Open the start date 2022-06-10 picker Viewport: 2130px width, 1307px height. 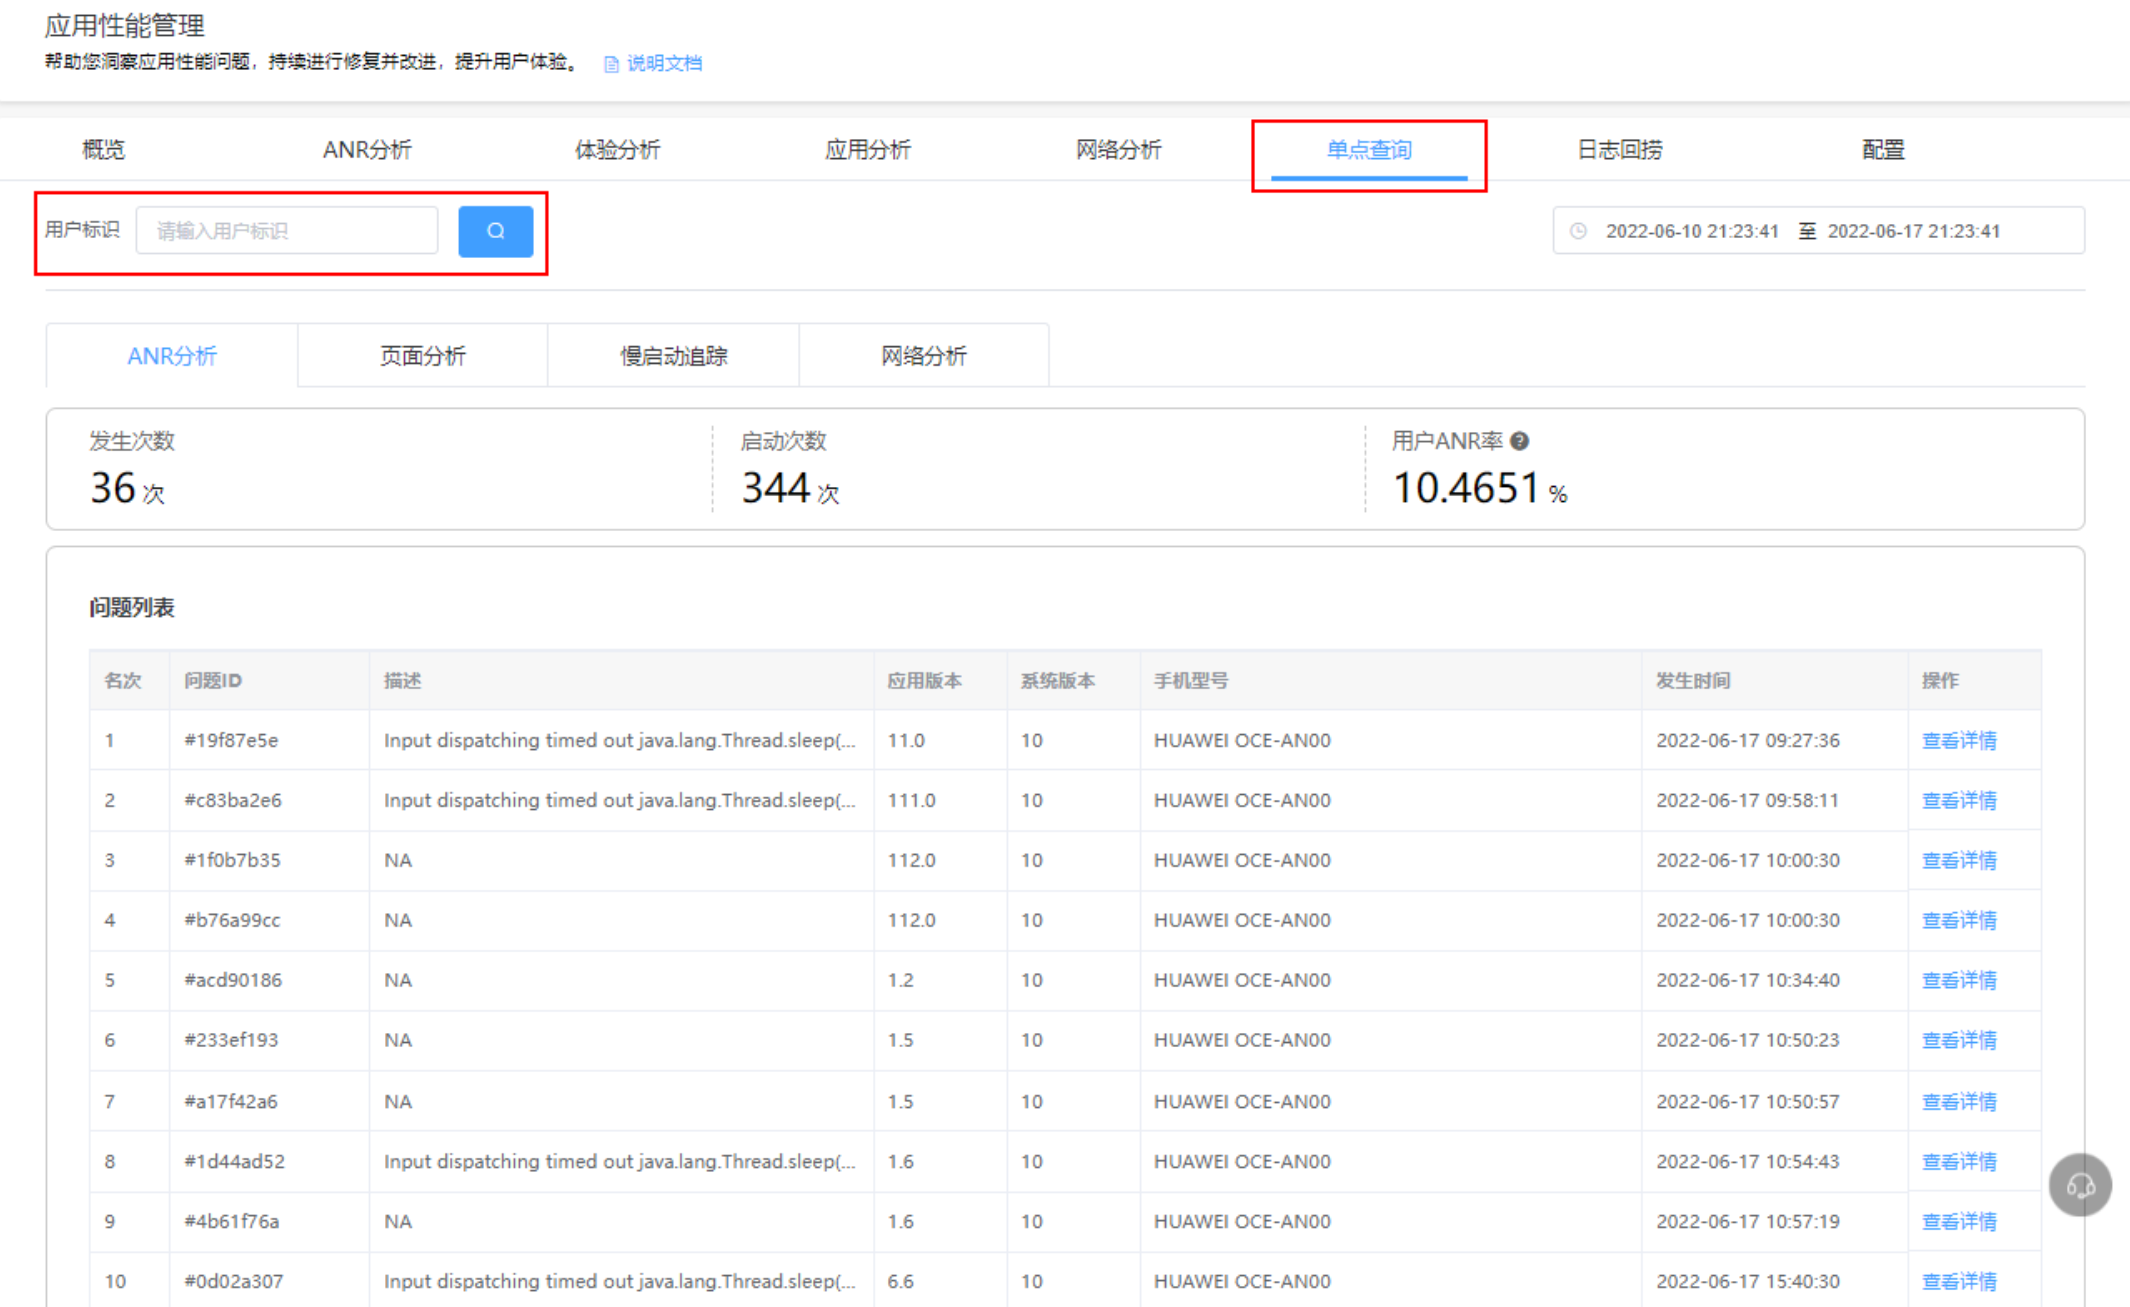(1691, 231)
